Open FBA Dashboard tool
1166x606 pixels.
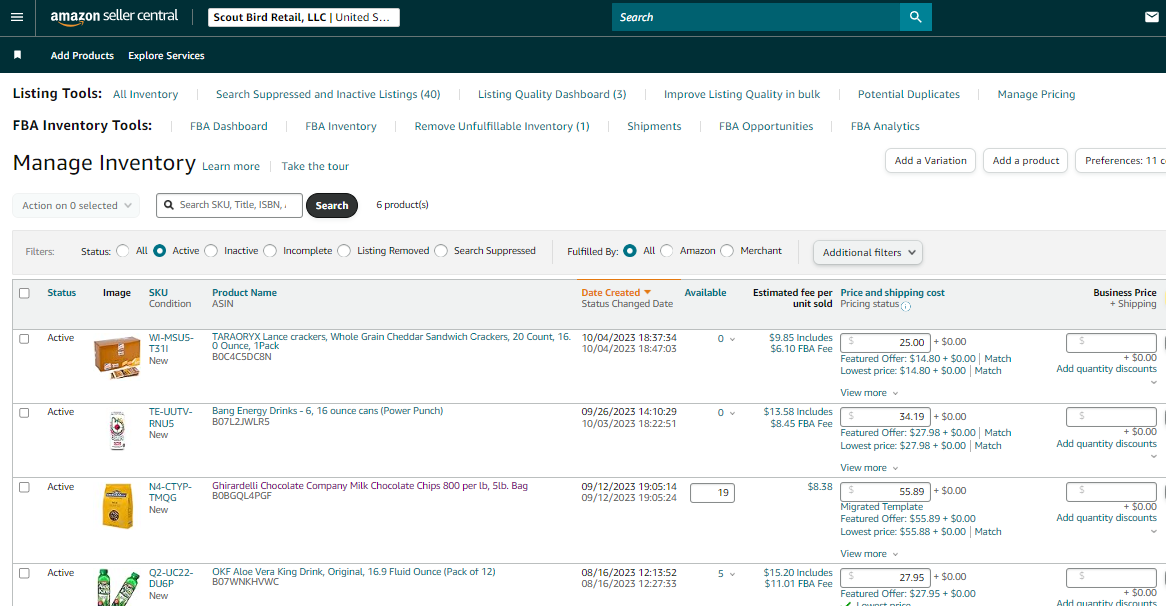pyautogui.click(x=228, y=126)
